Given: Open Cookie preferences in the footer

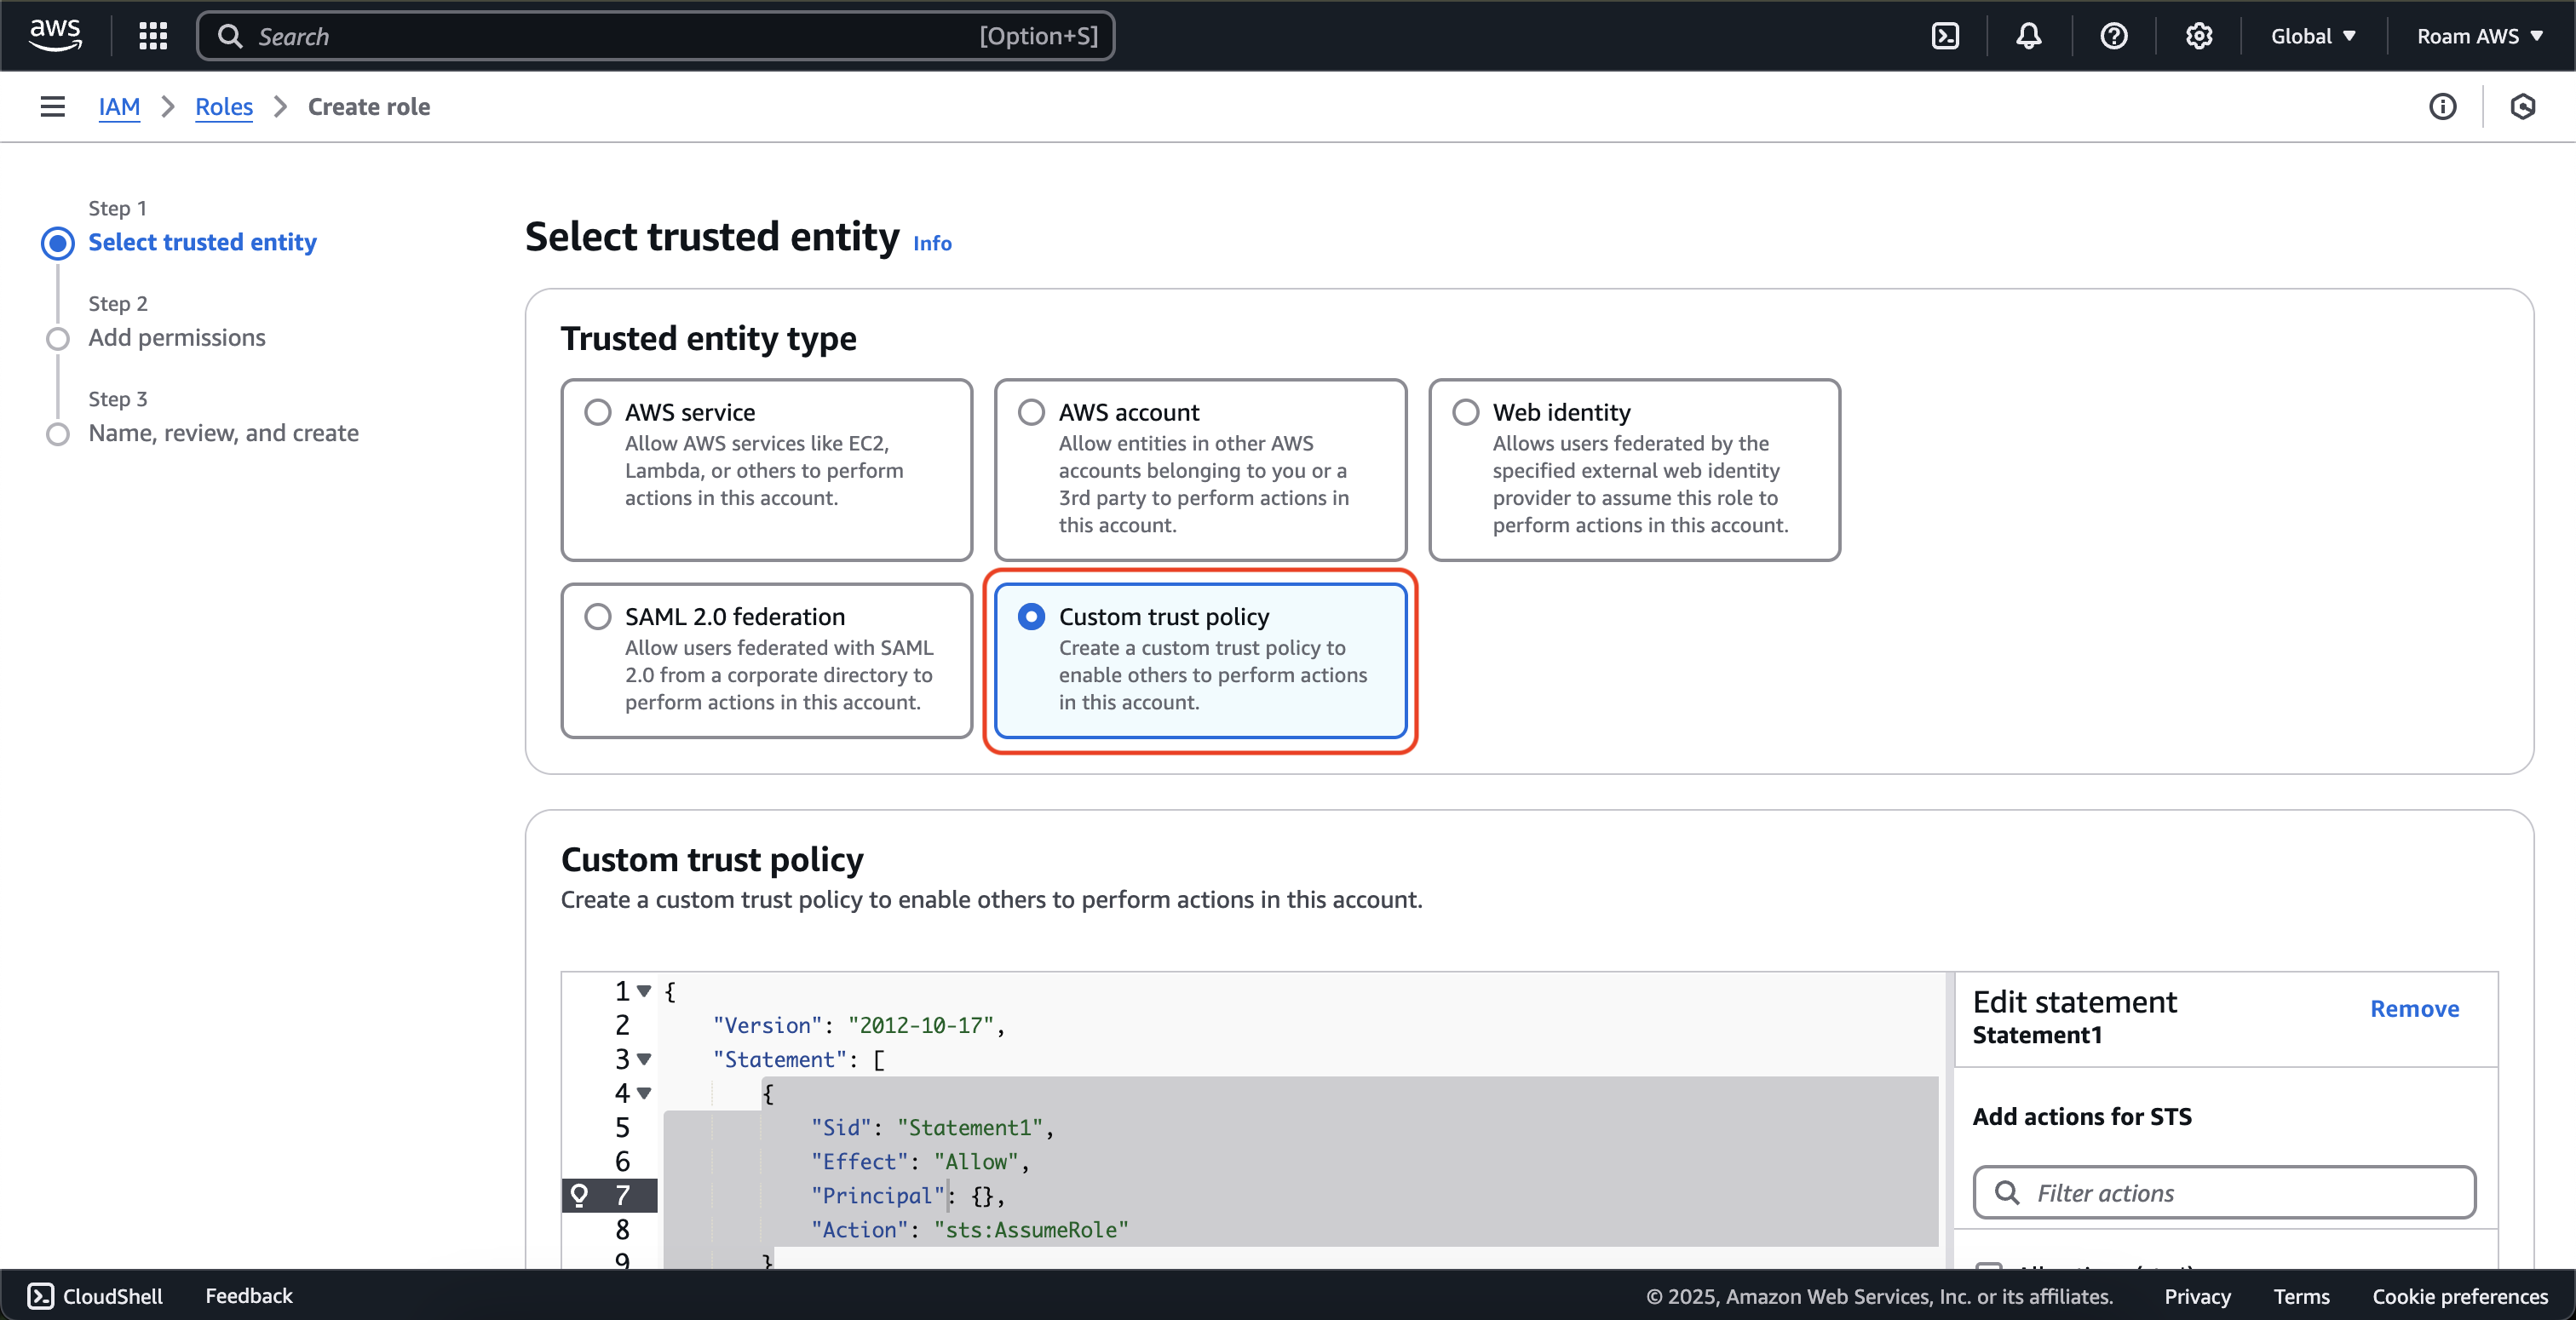Looking at the screenshot, I should 2460,1296.
